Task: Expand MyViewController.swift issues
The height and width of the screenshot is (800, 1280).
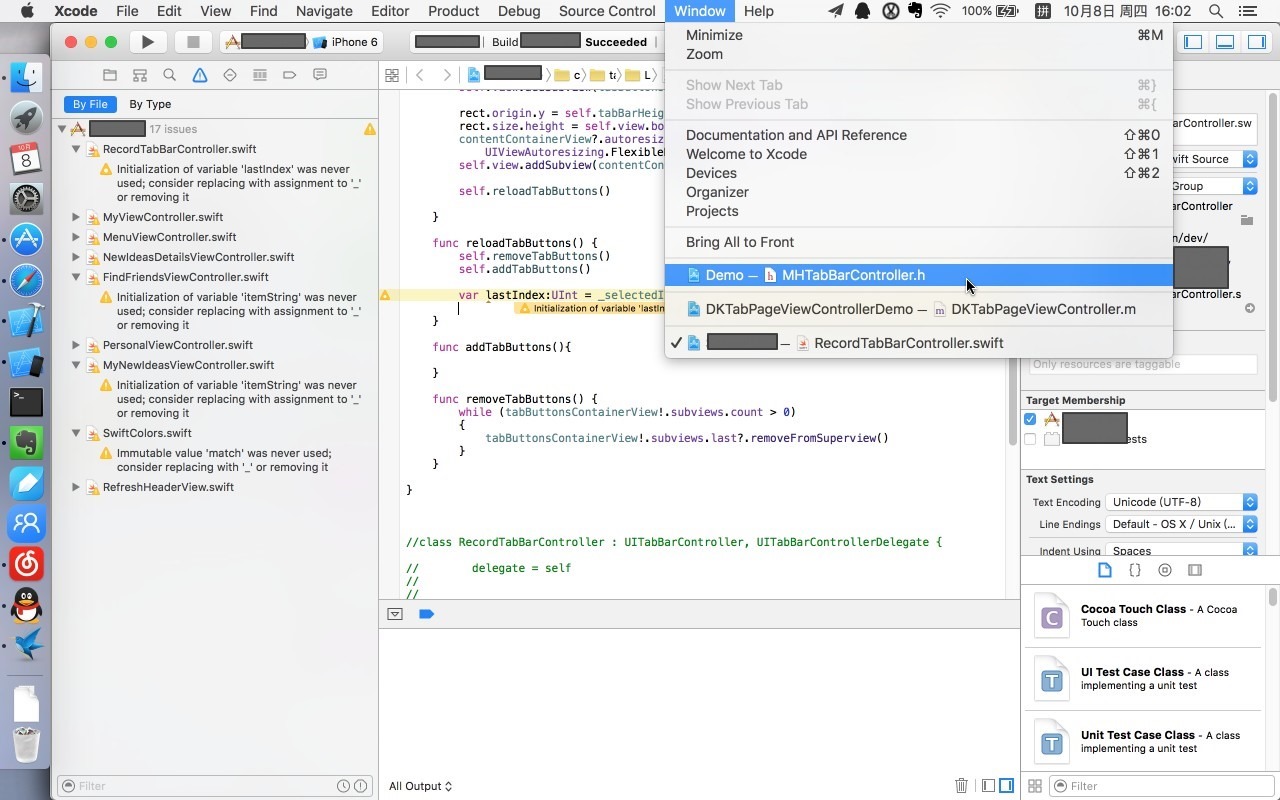Action: (x=76, y=217)
